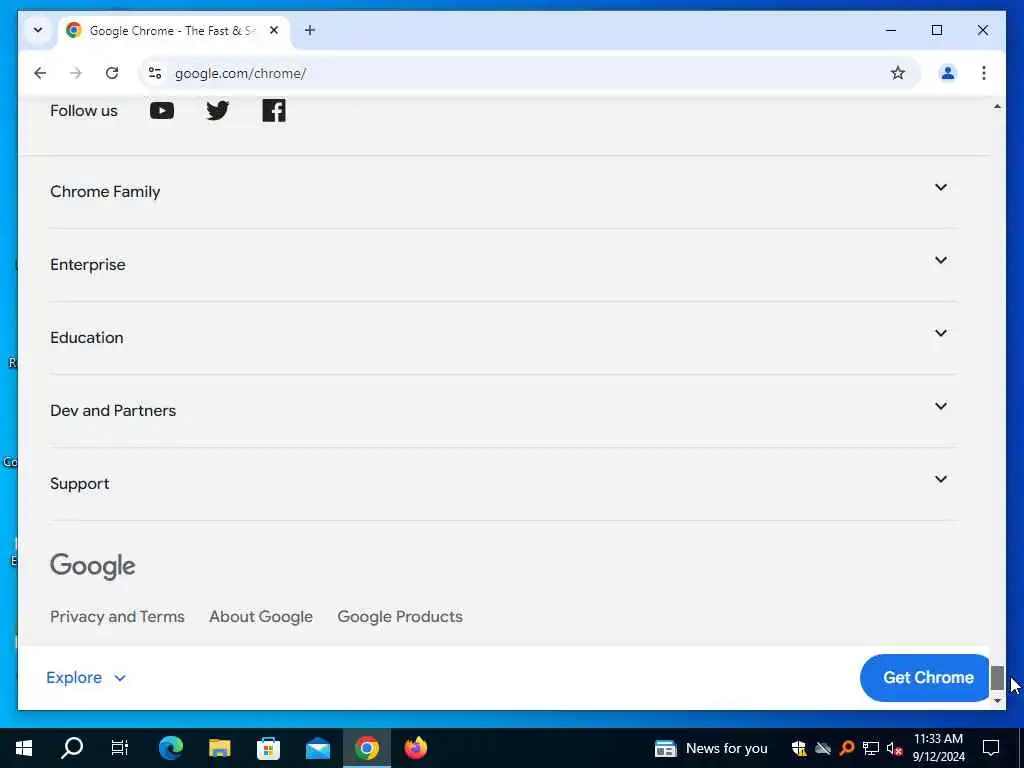Open Chrome's Facebook page icon

[x=274, y=110]
